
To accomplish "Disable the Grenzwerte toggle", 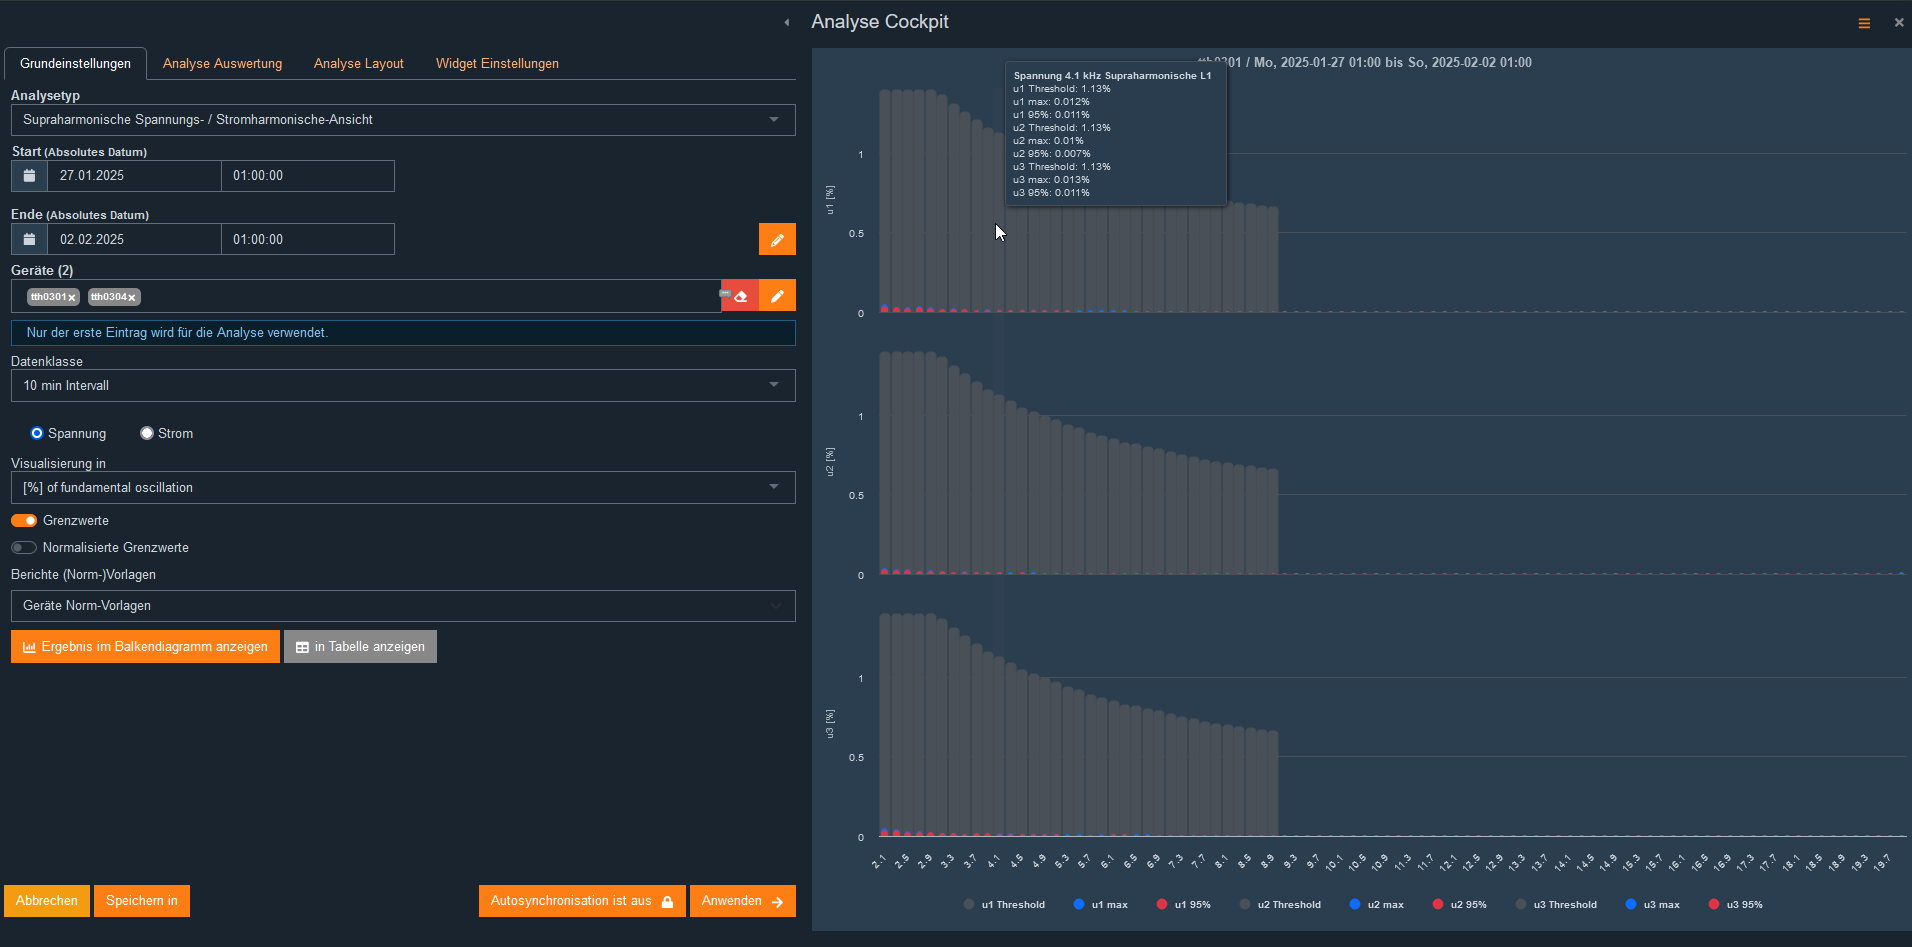I will [x=24, y=521].
